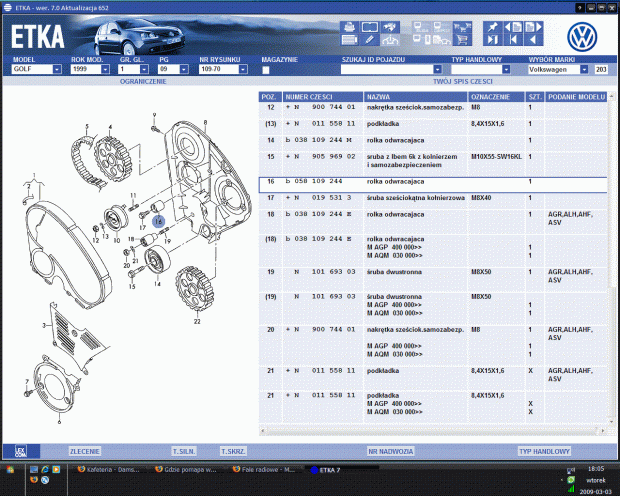
Task: Click the jump-to-first arrow icon
Action: tap(513, 40)
